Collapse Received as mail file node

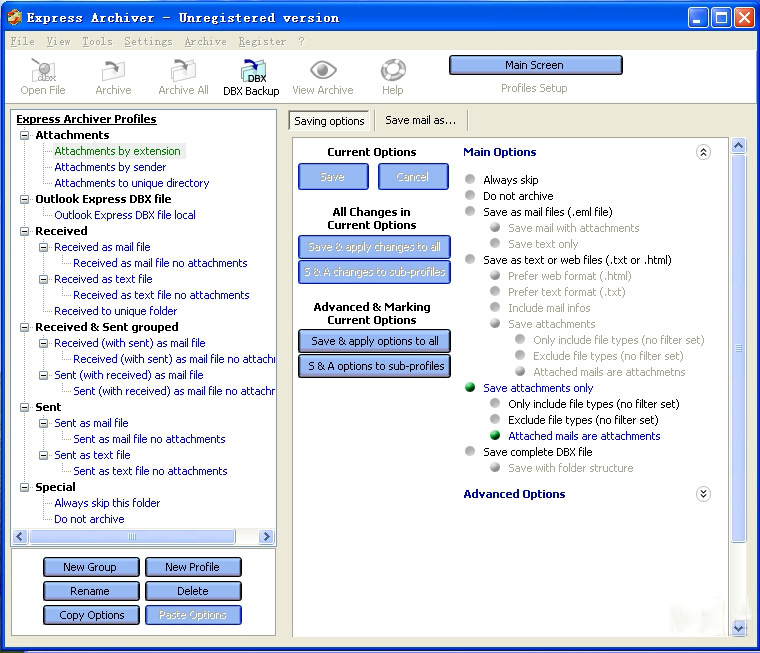click(x=44, y=247)
